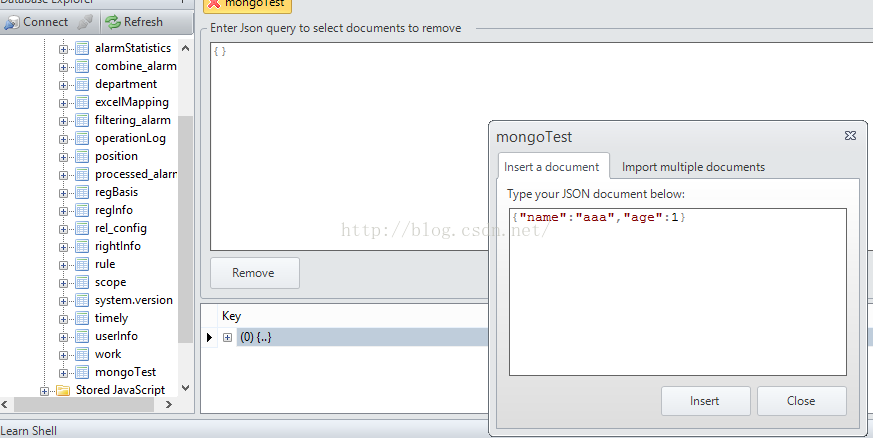Expand the department tree node
Viewport: 873px width, 438px height.
tap(63, 85)
